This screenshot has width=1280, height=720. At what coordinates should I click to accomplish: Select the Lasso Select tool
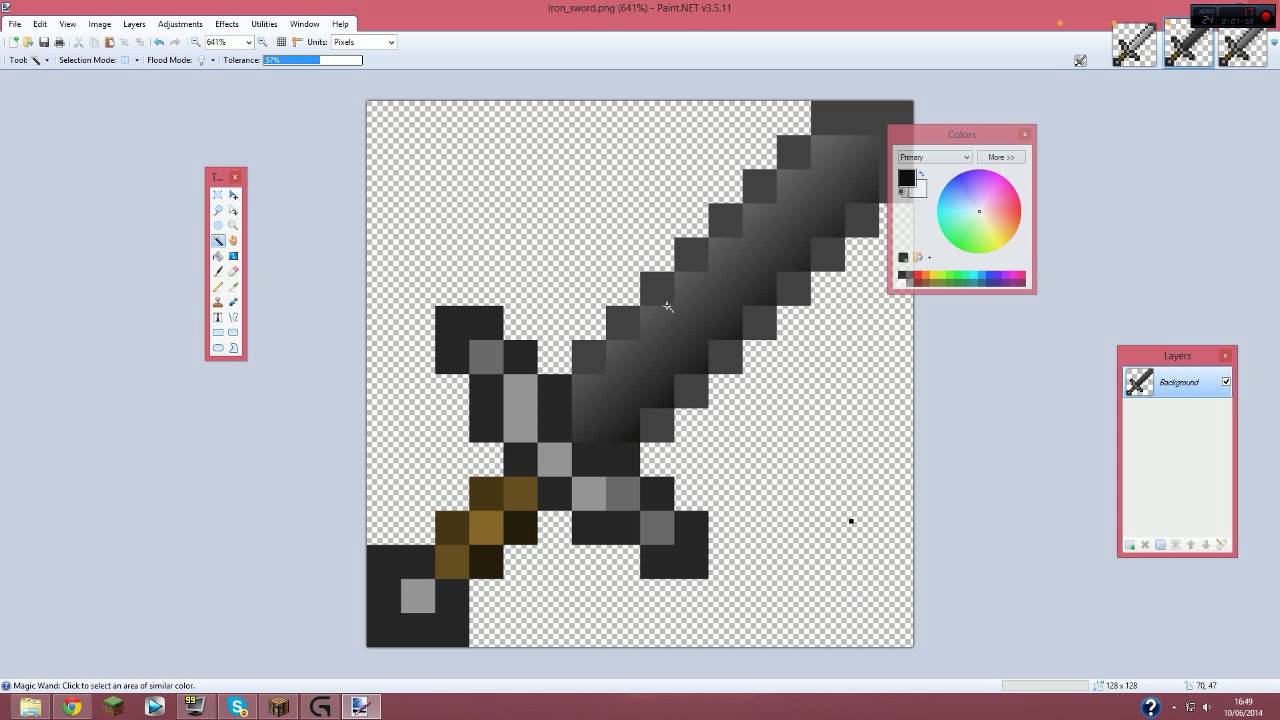tap(218, 210)
